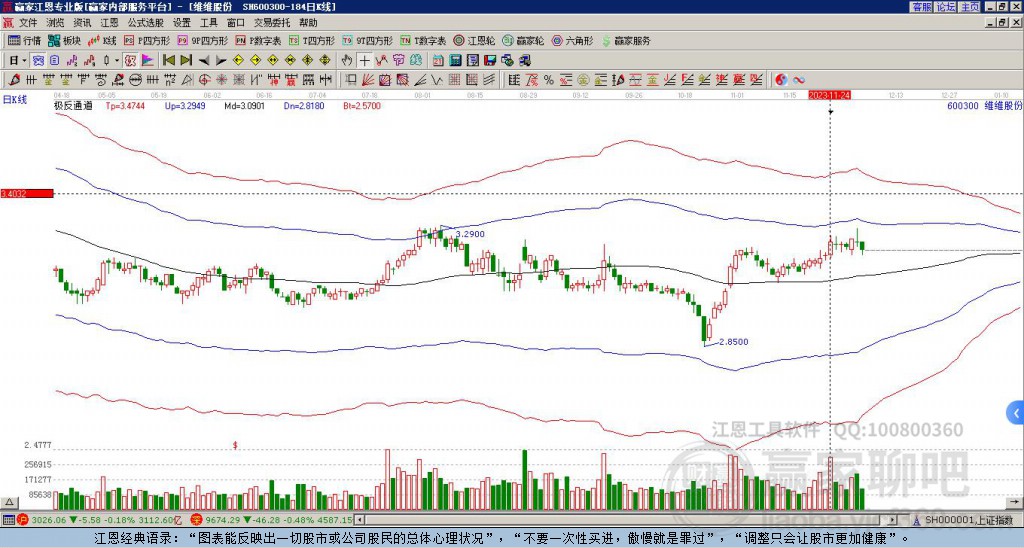Viewport: 1024px width, 548px height.
Task: Open the 交易委托 menu
Action: coord(272,23)
